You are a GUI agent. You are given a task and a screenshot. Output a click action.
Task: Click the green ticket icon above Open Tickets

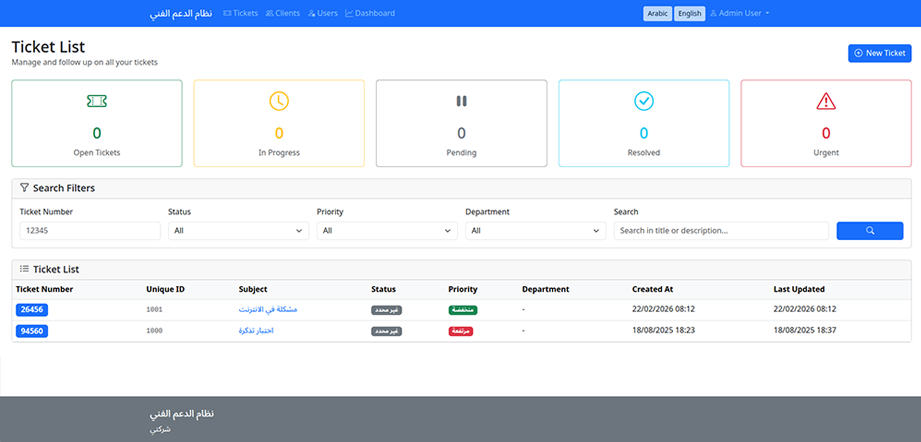tap(97, 101)
